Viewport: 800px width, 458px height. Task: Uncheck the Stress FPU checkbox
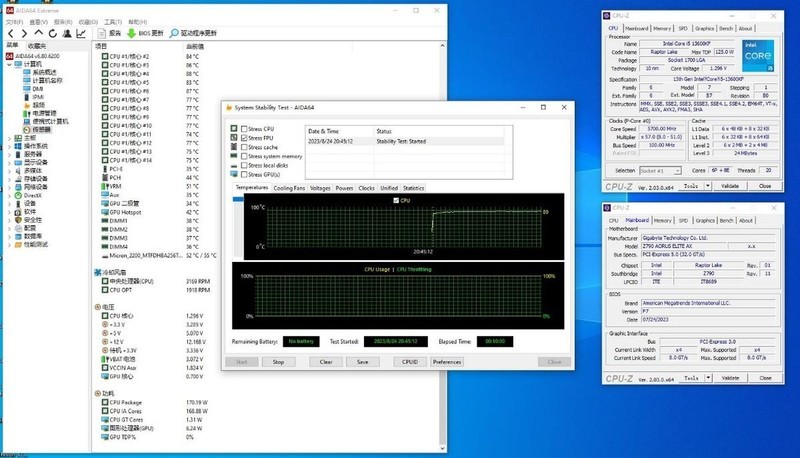(244, 138)
